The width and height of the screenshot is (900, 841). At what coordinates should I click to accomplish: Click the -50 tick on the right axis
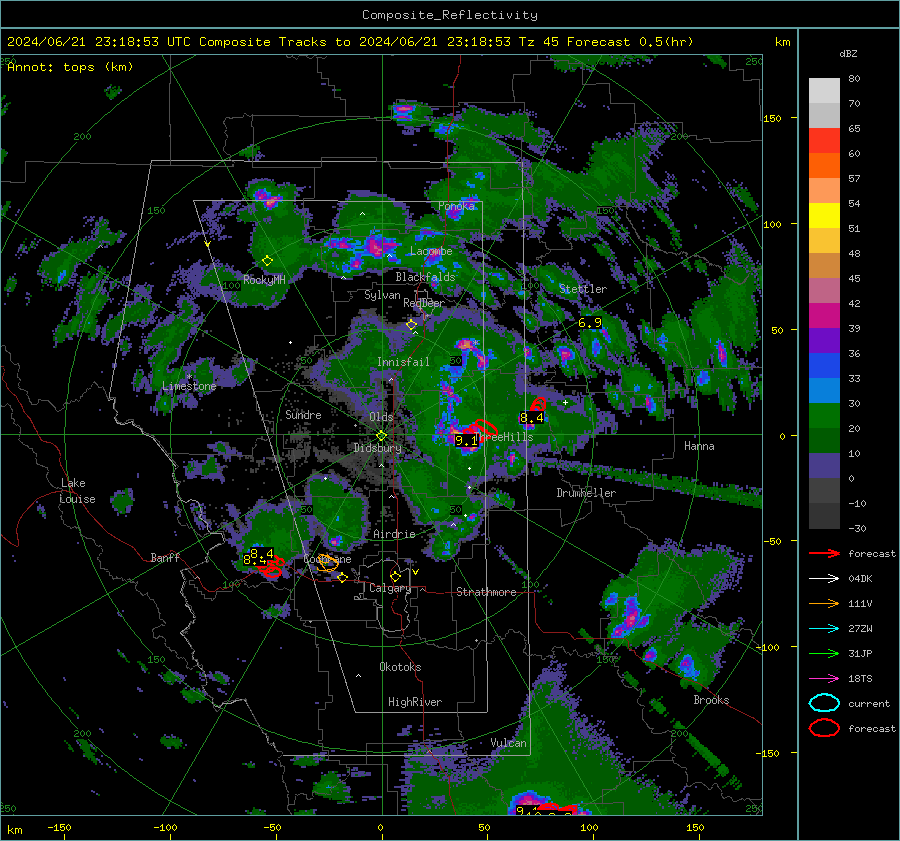772,541
